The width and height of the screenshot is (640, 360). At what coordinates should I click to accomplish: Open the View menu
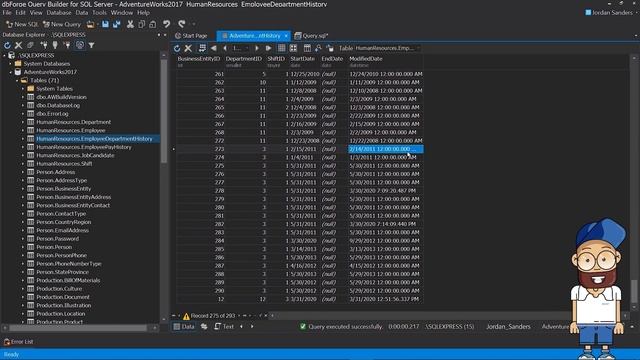[36, 13]
